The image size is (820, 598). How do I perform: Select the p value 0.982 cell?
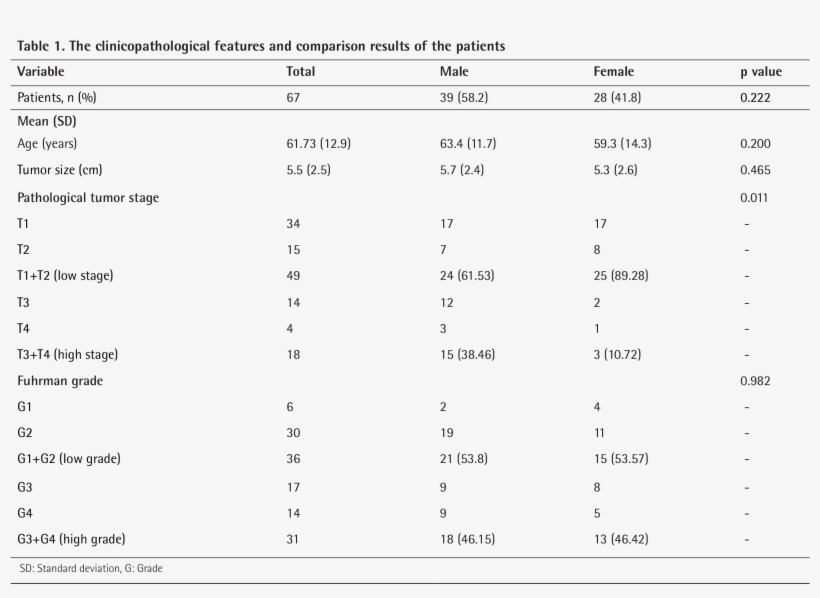pos(755,381)
